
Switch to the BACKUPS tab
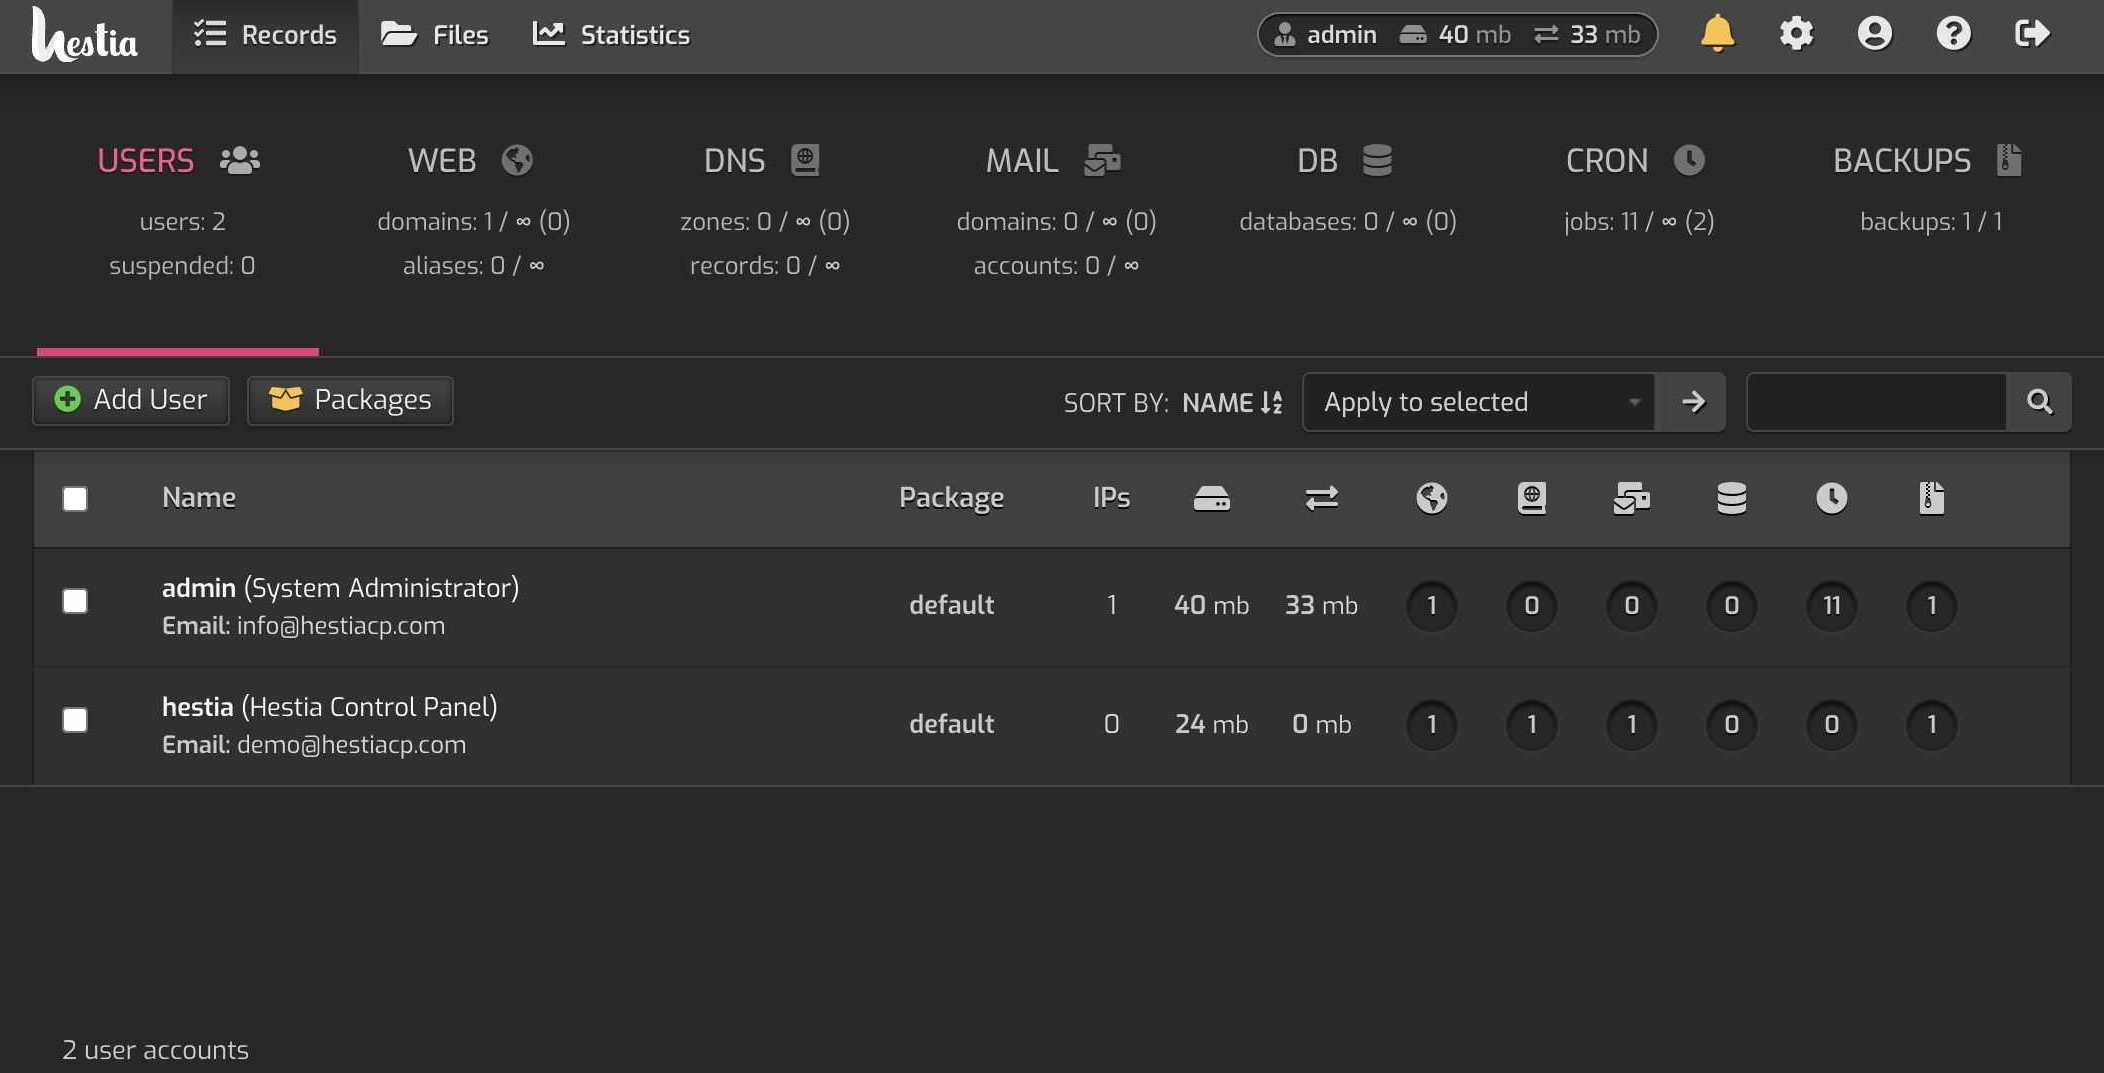1928,161
